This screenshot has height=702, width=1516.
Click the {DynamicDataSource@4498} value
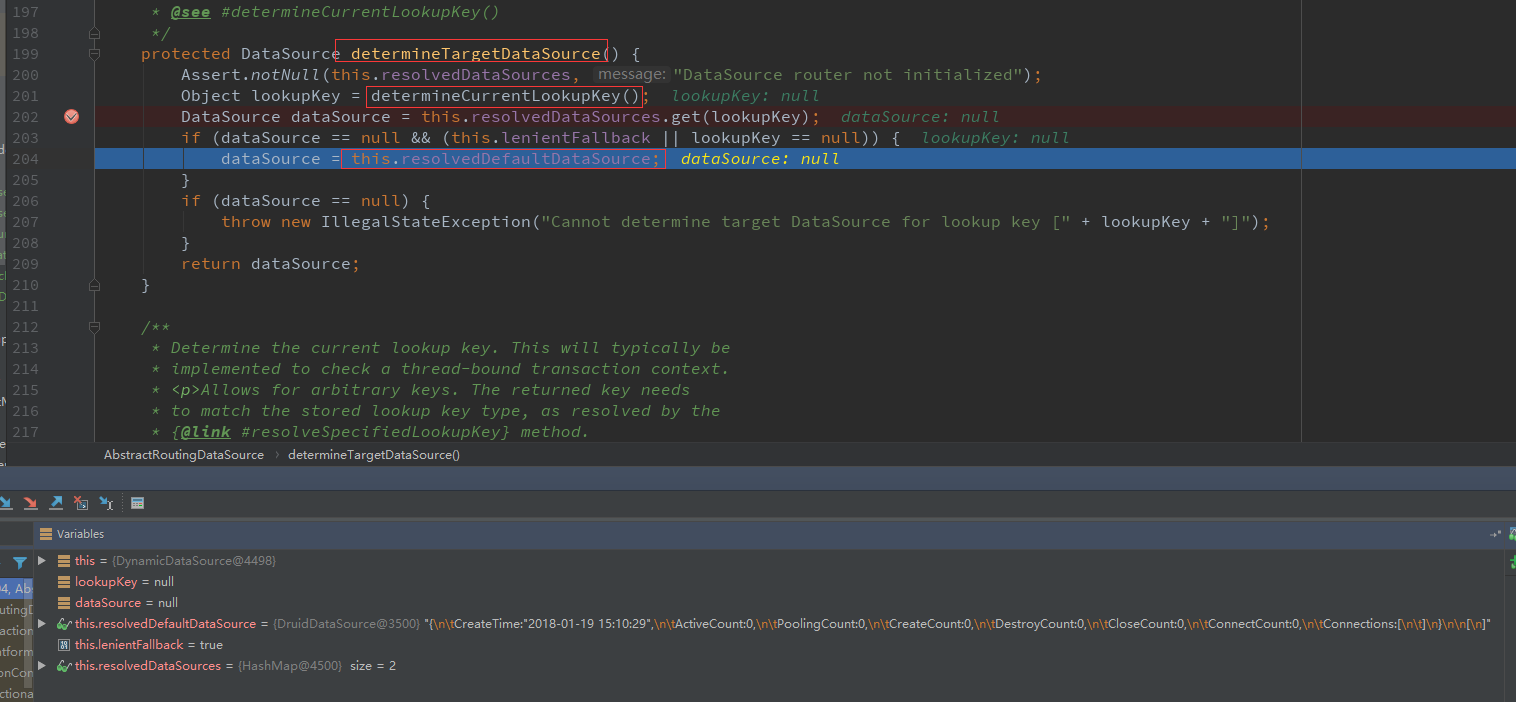(193, 561)
